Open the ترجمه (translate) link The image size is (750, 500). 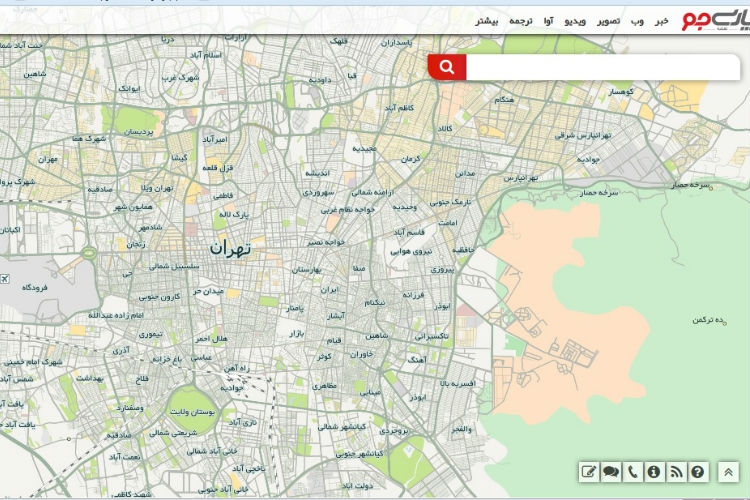(x=521, y=20)
